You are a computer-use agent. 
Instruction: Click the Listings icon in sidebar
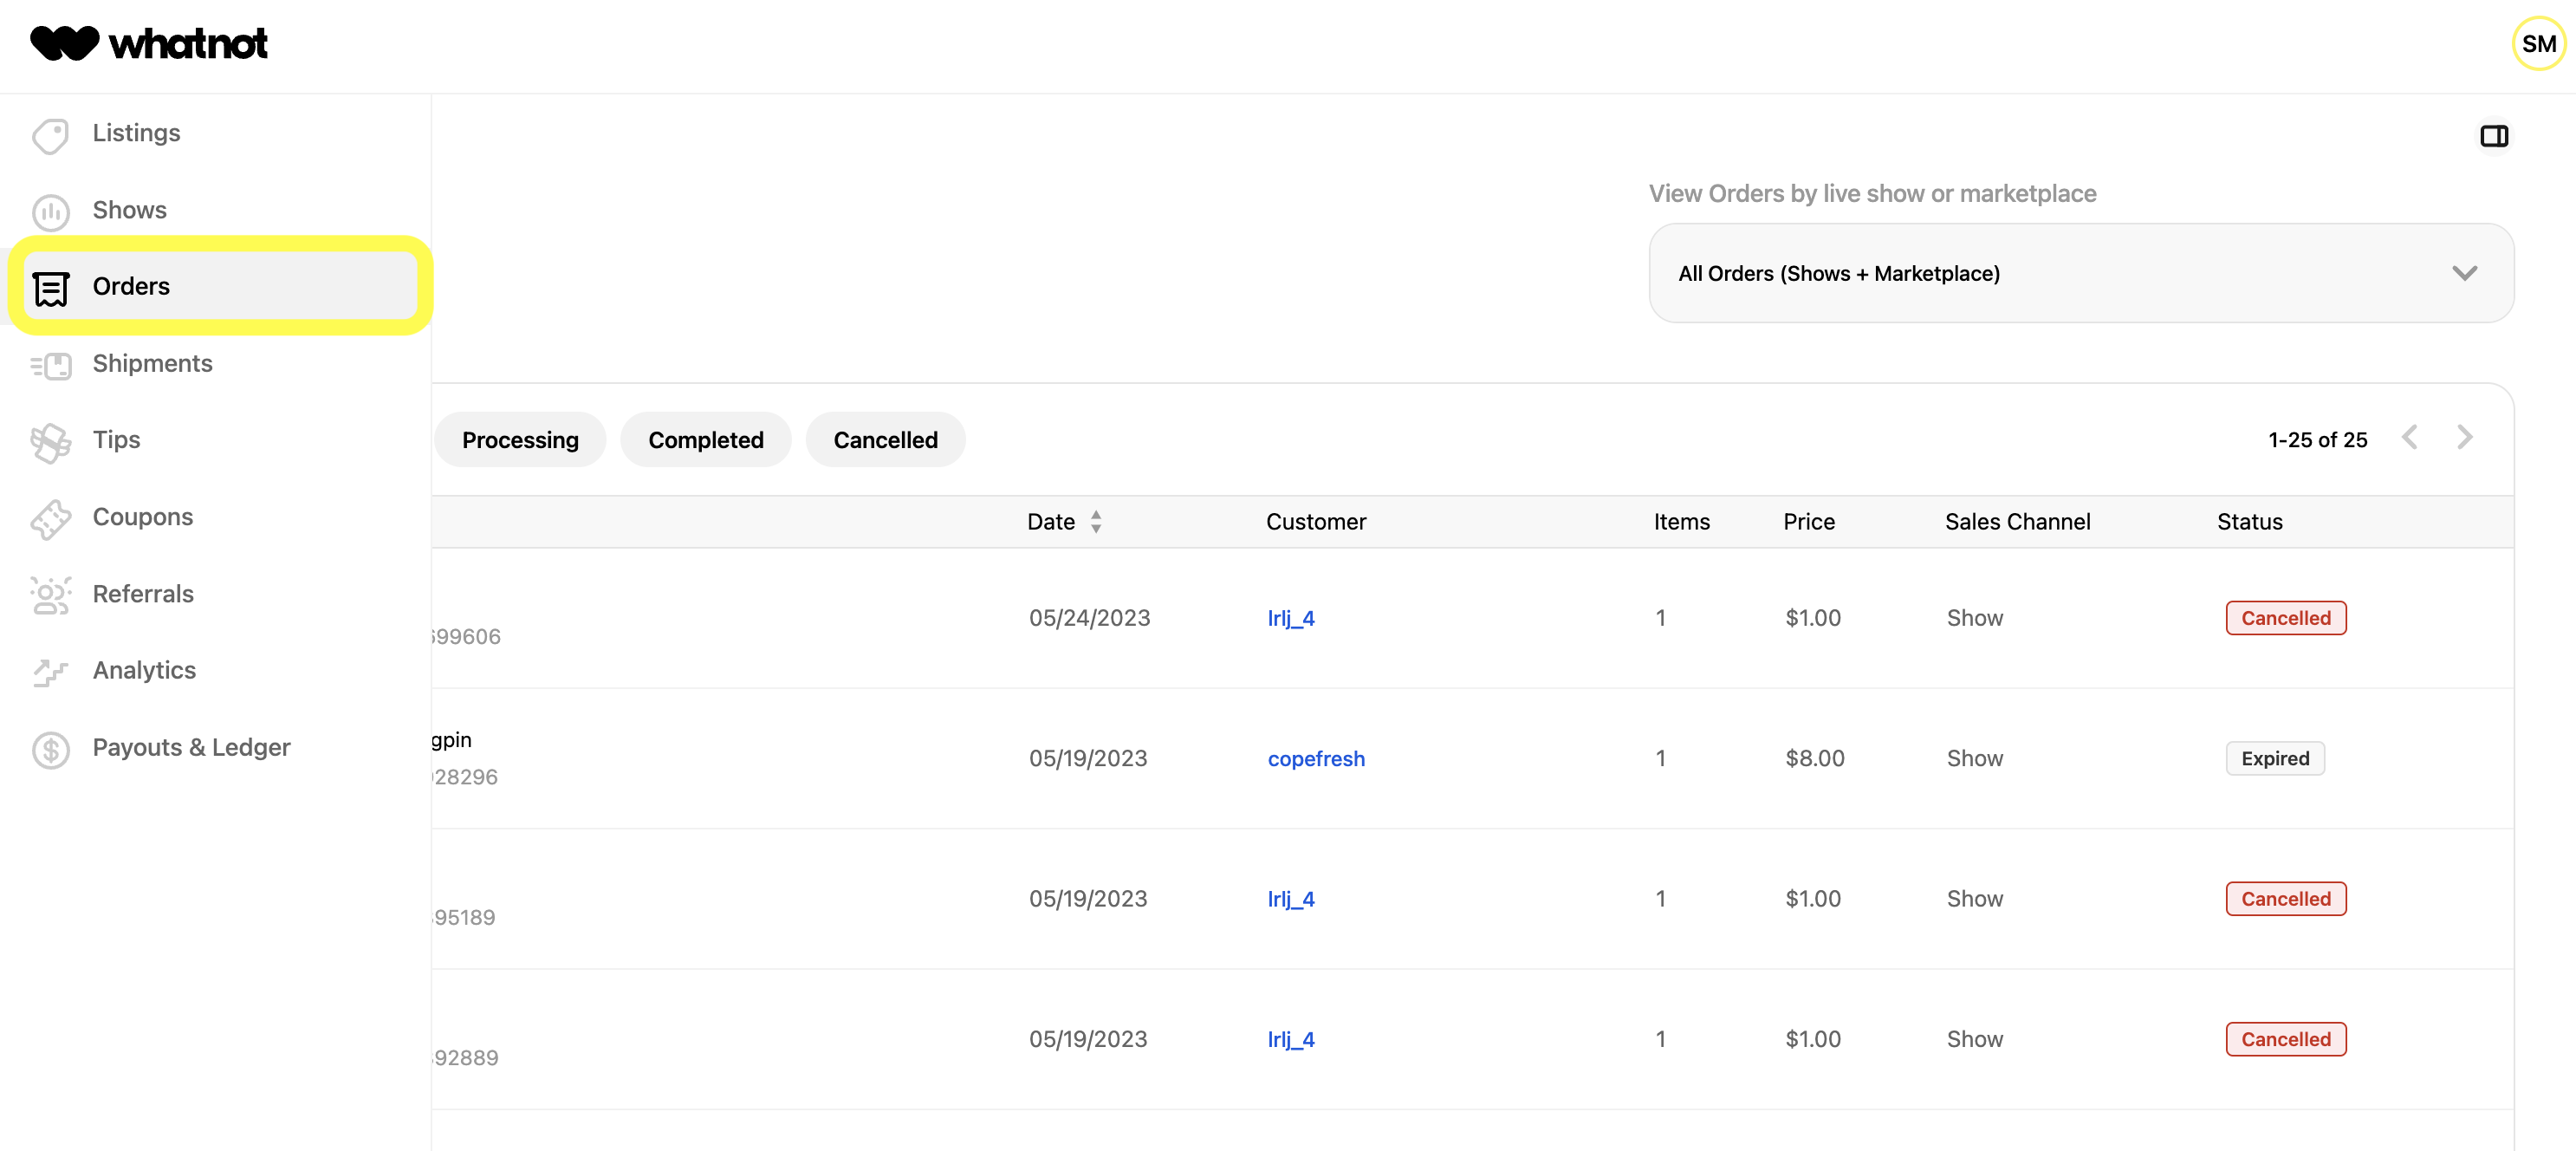[x=51, y=133]
